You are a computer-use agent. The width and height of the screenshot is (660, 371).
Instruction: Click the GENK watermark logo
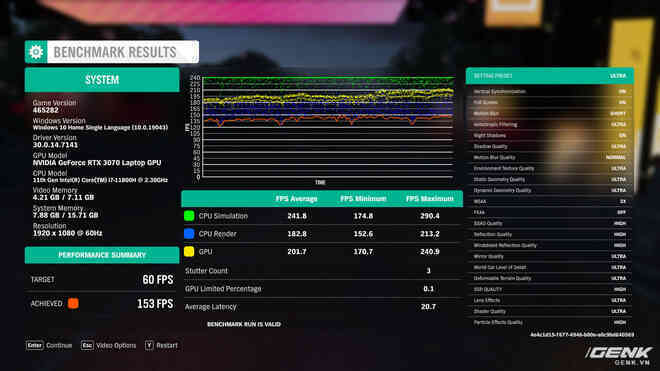tap(619, 355)
